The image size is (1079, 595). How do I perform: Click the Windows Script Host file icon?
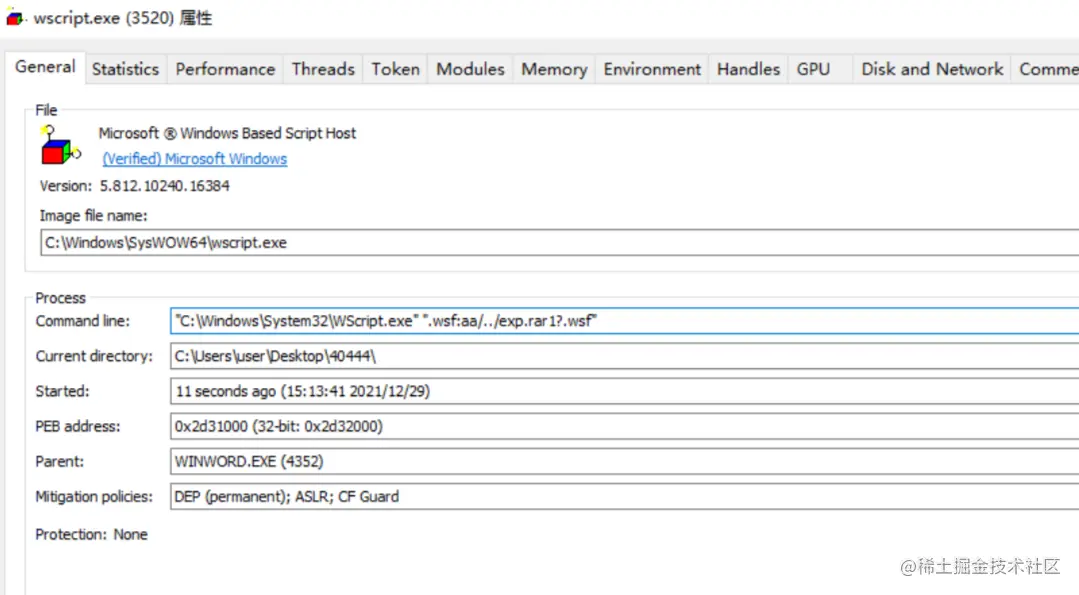click(61, 145)
